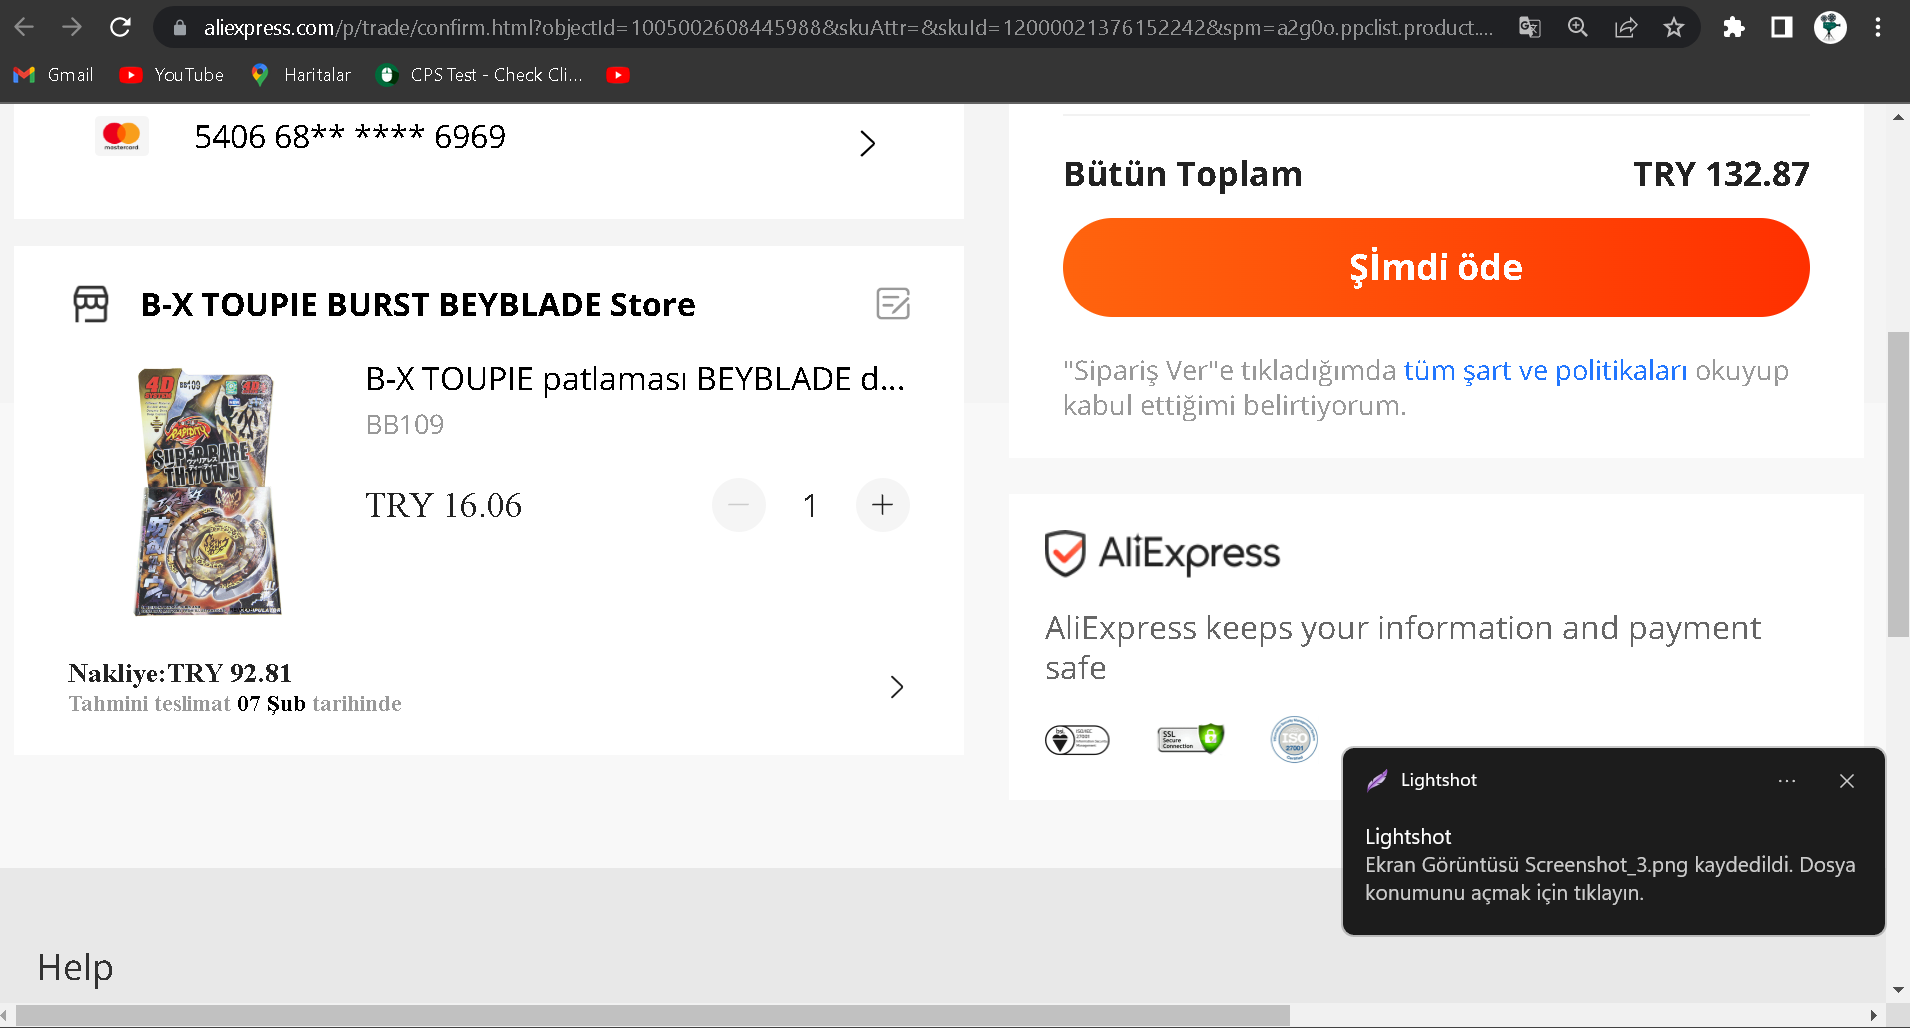The image size is (1910, 1028).
Task: Click the Help heading
Action: (x=75, y=967)
